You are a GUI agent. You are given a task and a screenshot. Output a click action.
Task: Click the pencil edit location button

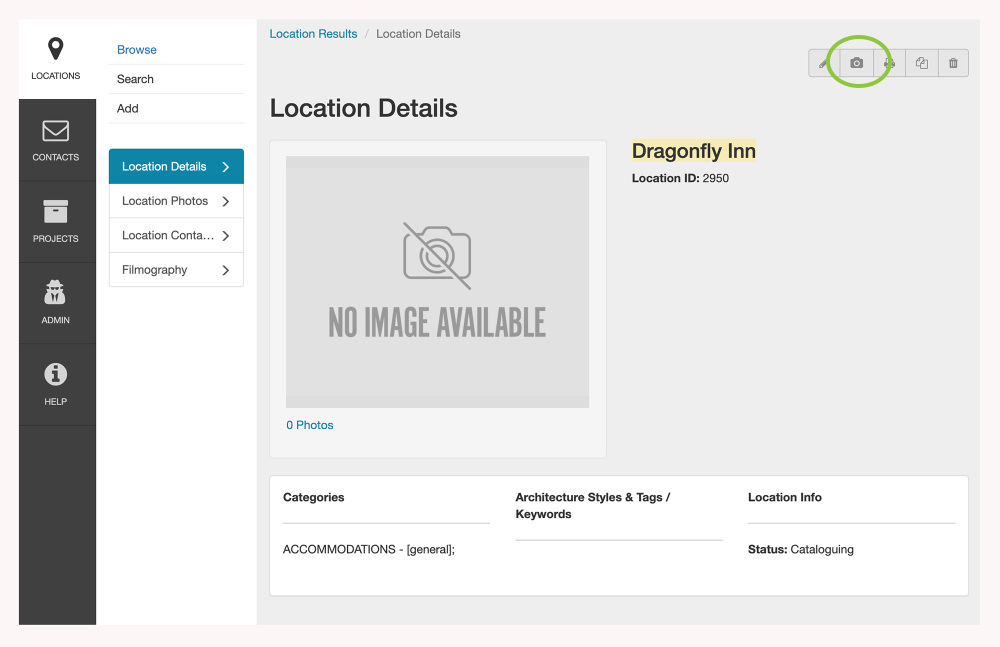824,63
